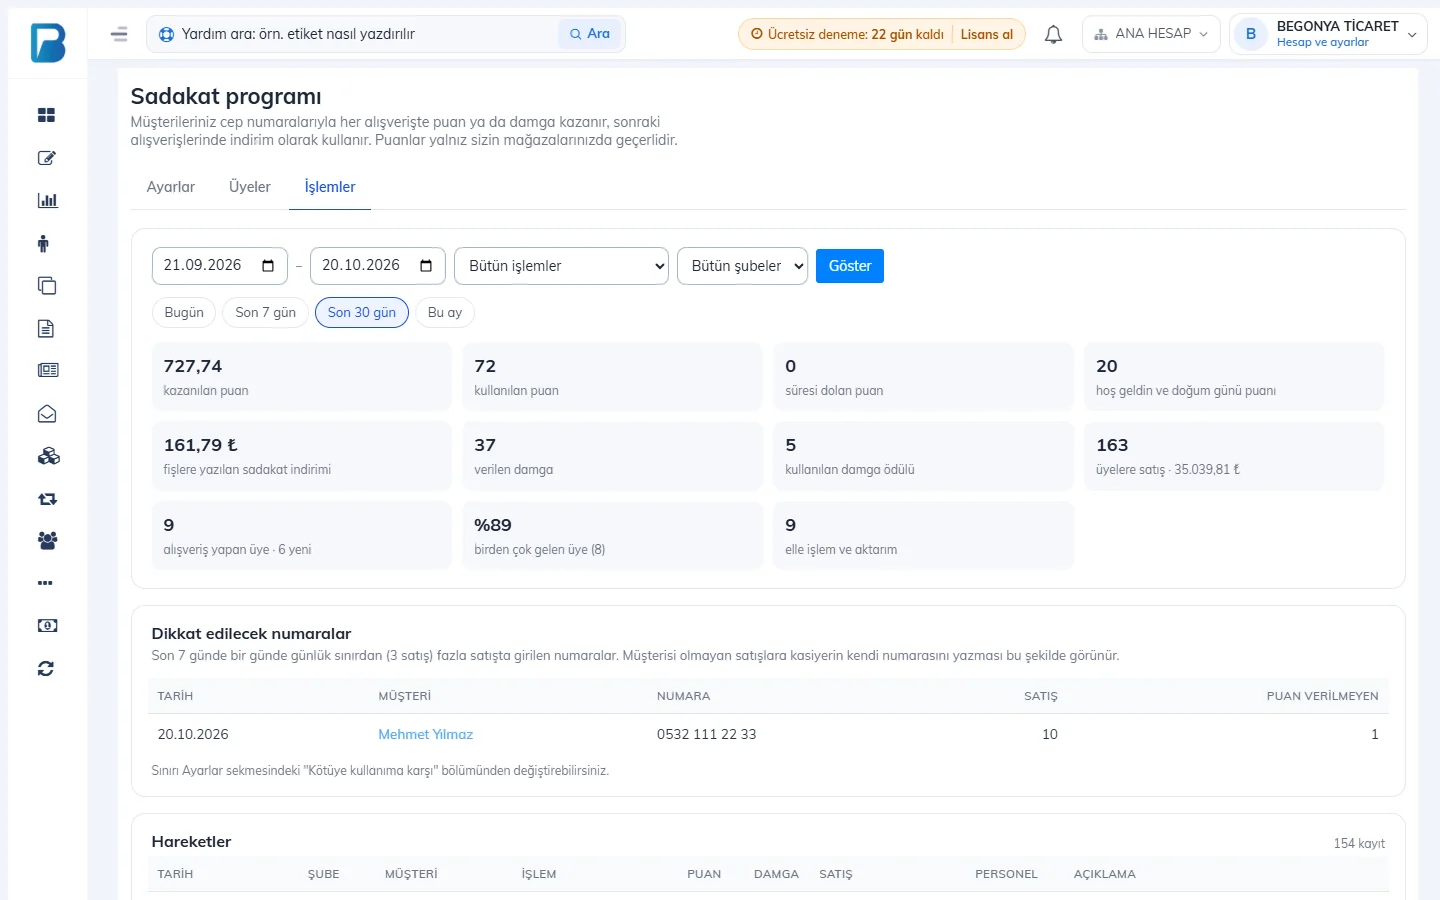
Task: Click the blue B logo
Action: [47, 43]
